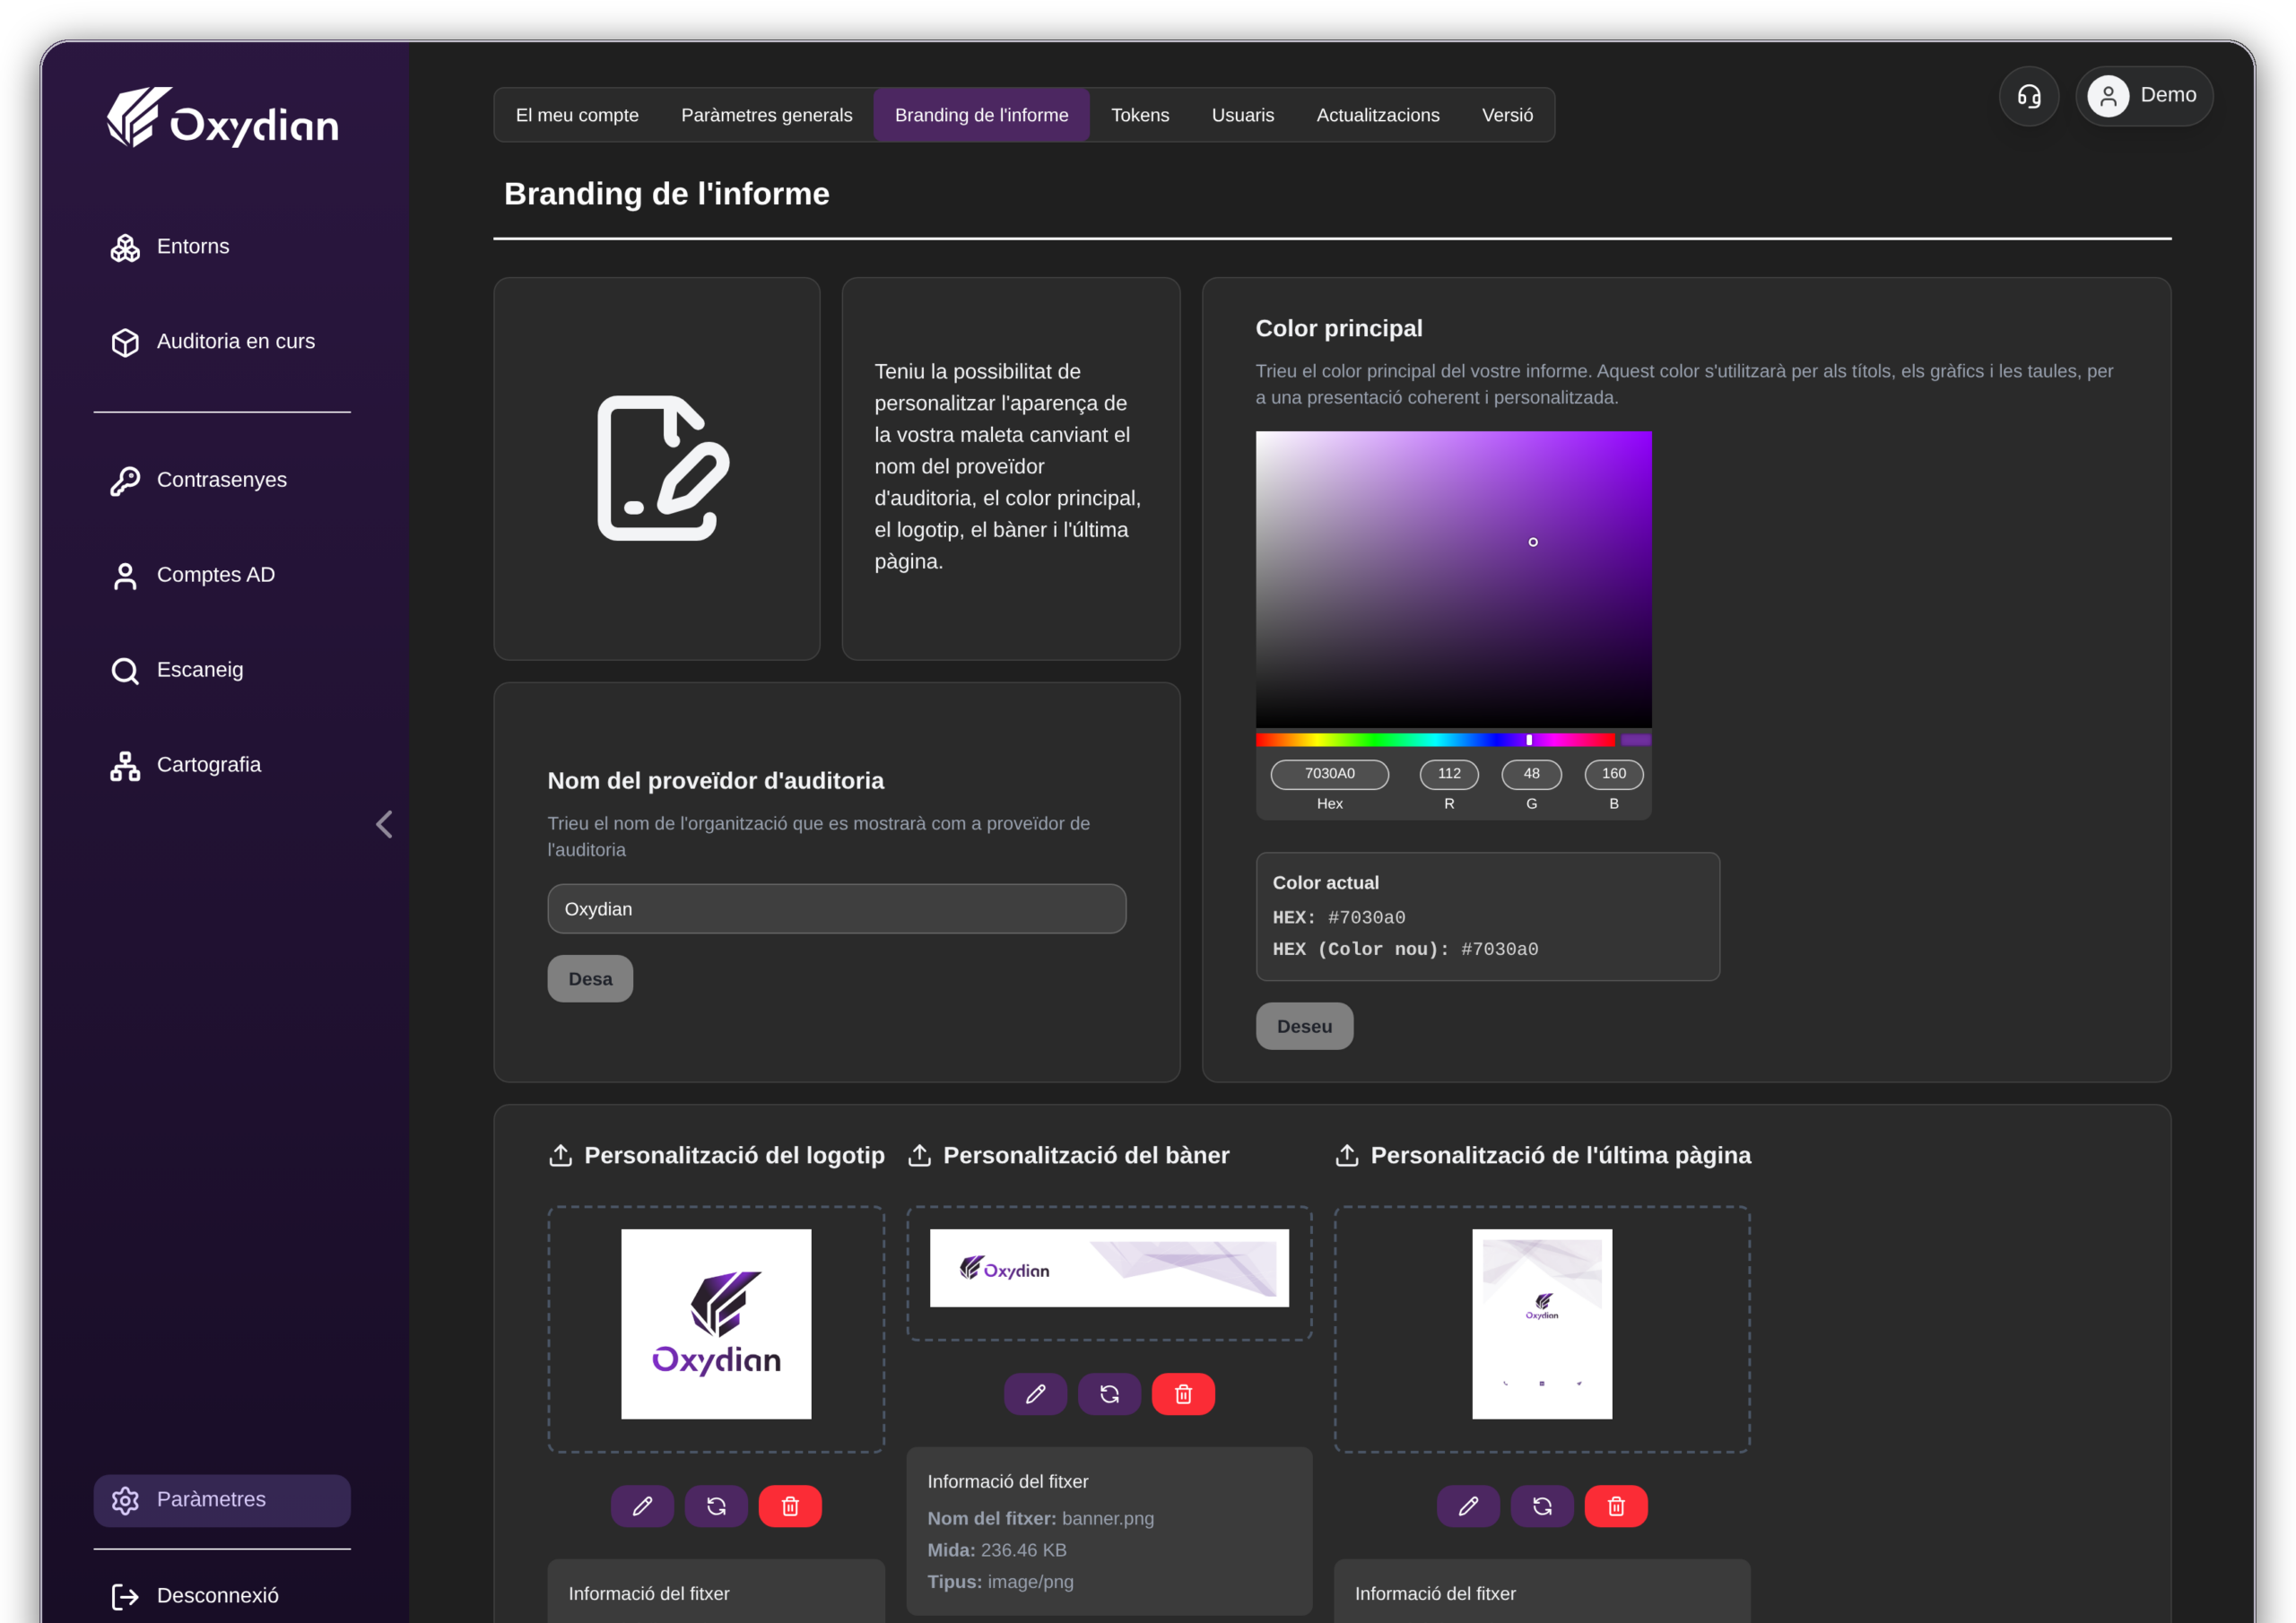Click the last page preview thumbnail

[1542, 1324]
